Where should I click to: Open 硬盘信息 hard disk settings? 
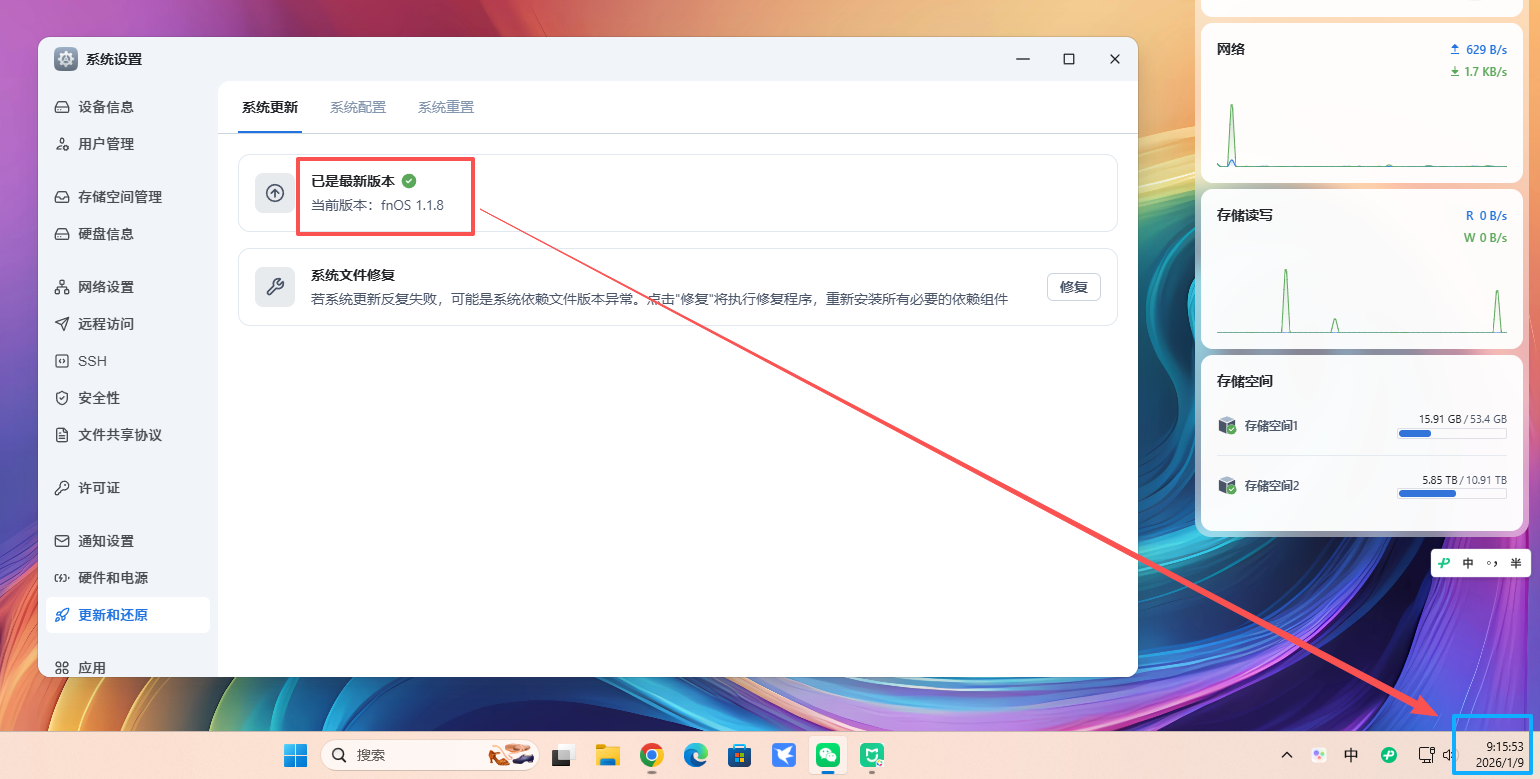pyautogui.click(x=103, y=233)
